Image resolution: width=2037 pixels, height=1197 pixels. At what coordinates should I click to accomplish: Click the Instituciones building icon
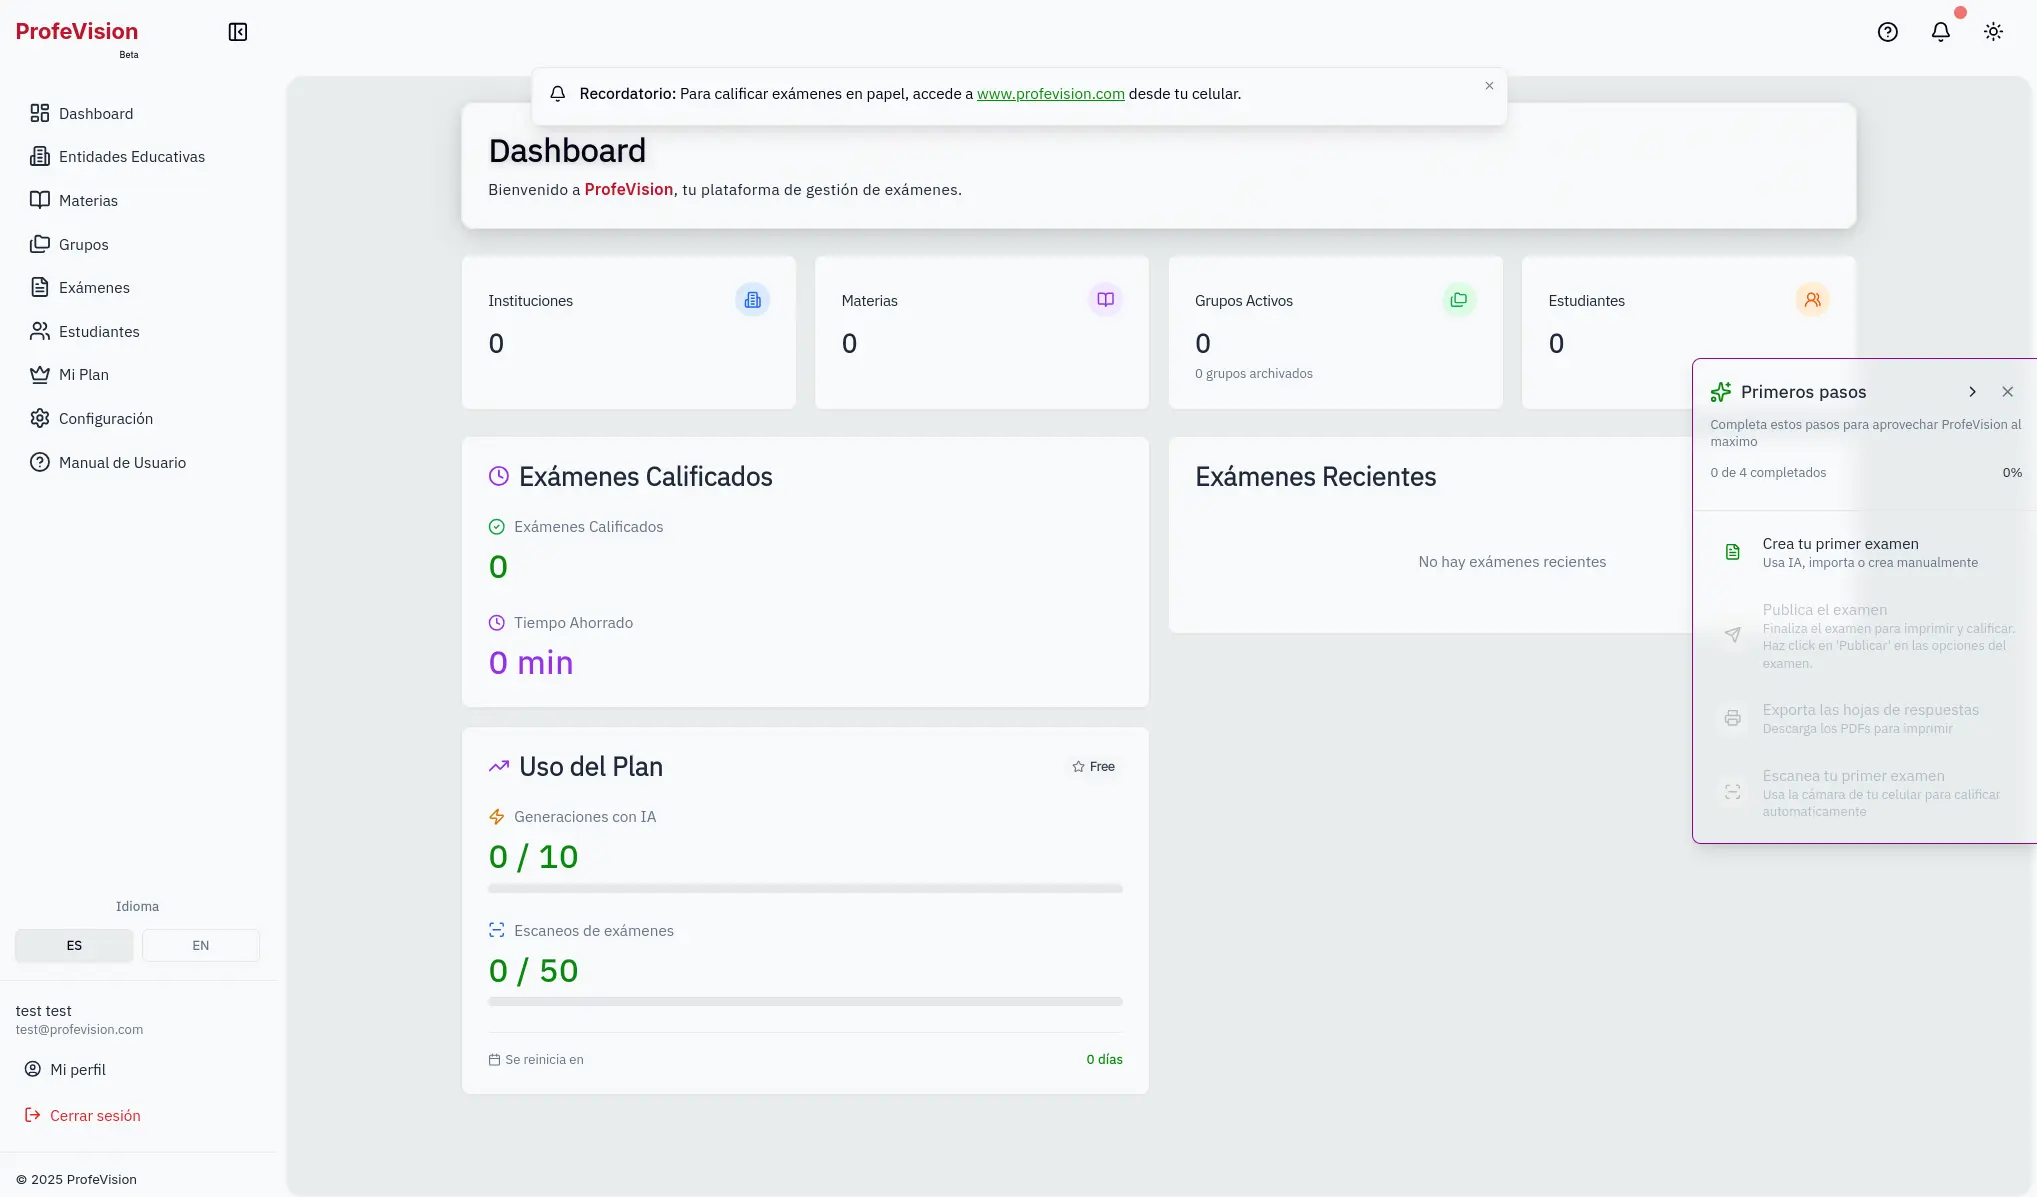coord(752,299)
